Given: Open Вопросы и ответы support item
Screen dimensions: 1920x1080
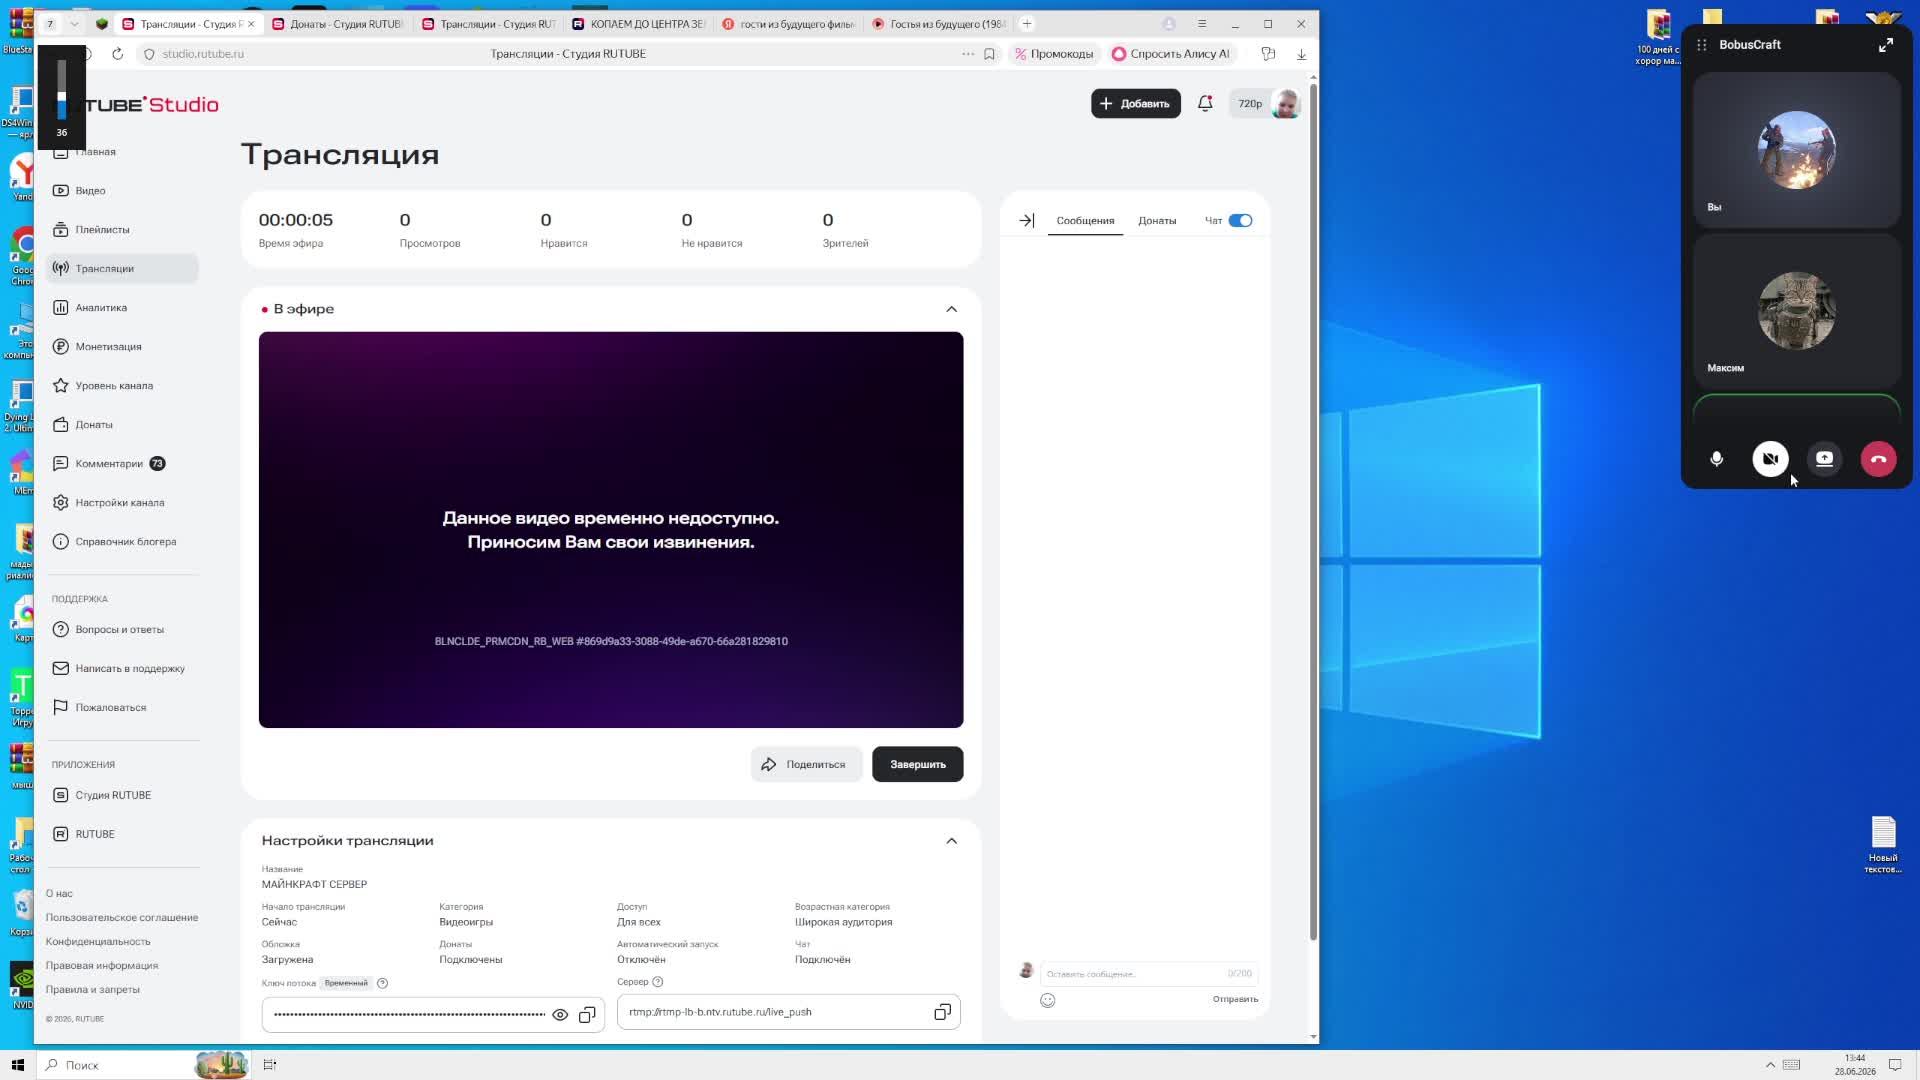Looking at the screenshot, I should point(122,630).
